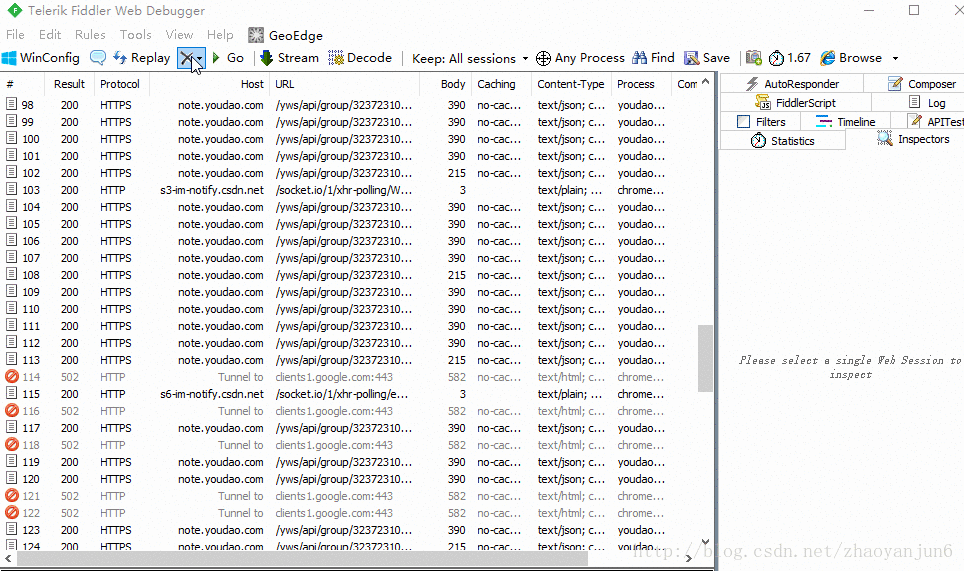Select the Inspectors tab

913,140
